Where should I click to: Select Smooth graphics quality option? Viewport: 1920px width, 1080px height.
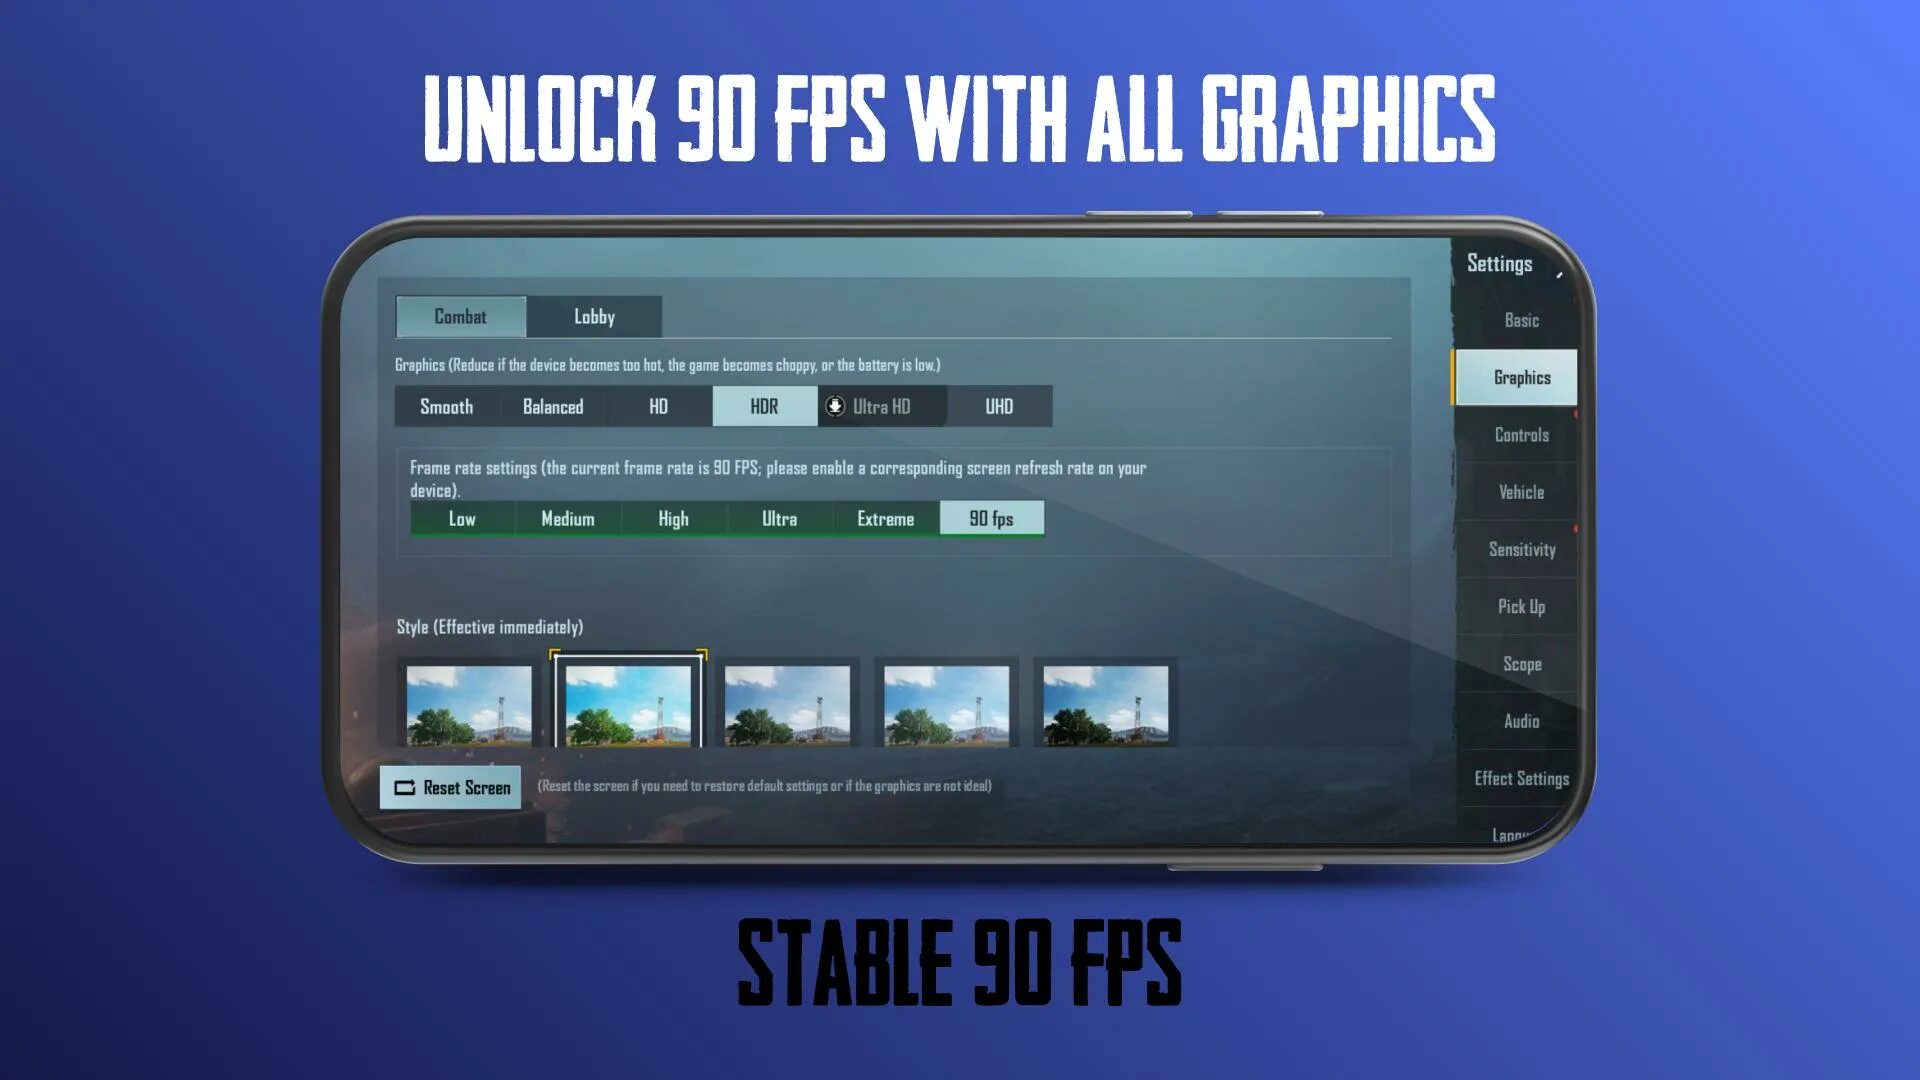pos(447,406)
